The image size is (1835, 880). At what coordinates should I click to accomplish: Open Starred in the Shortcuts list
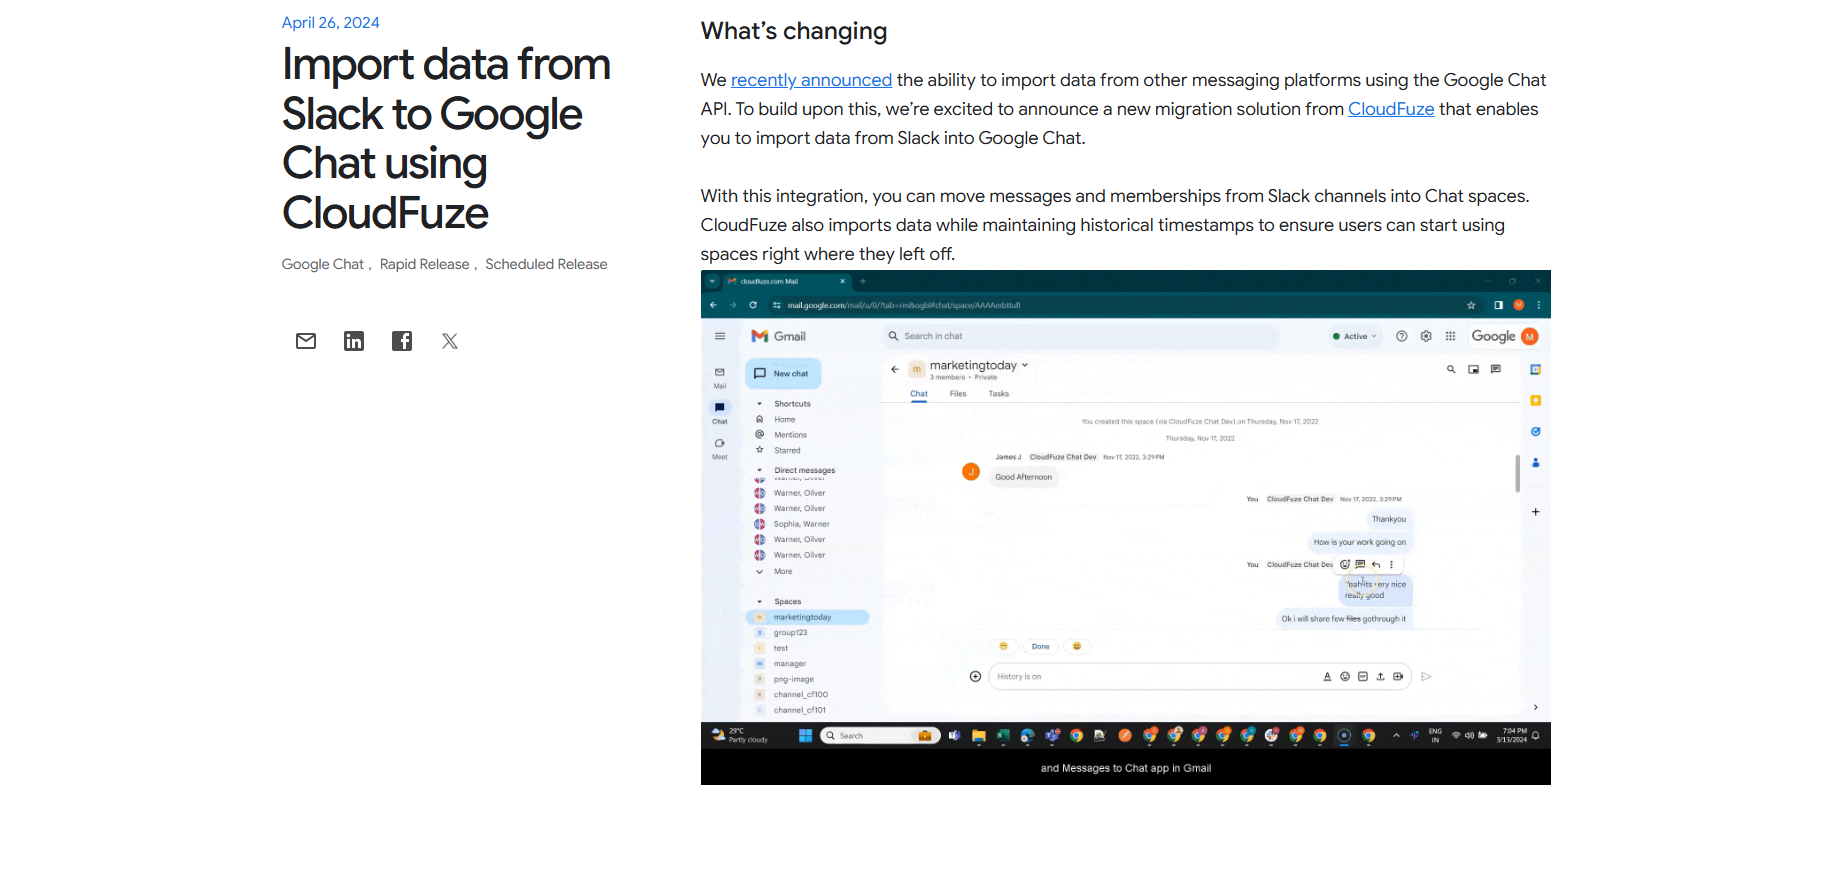[787, 450]
